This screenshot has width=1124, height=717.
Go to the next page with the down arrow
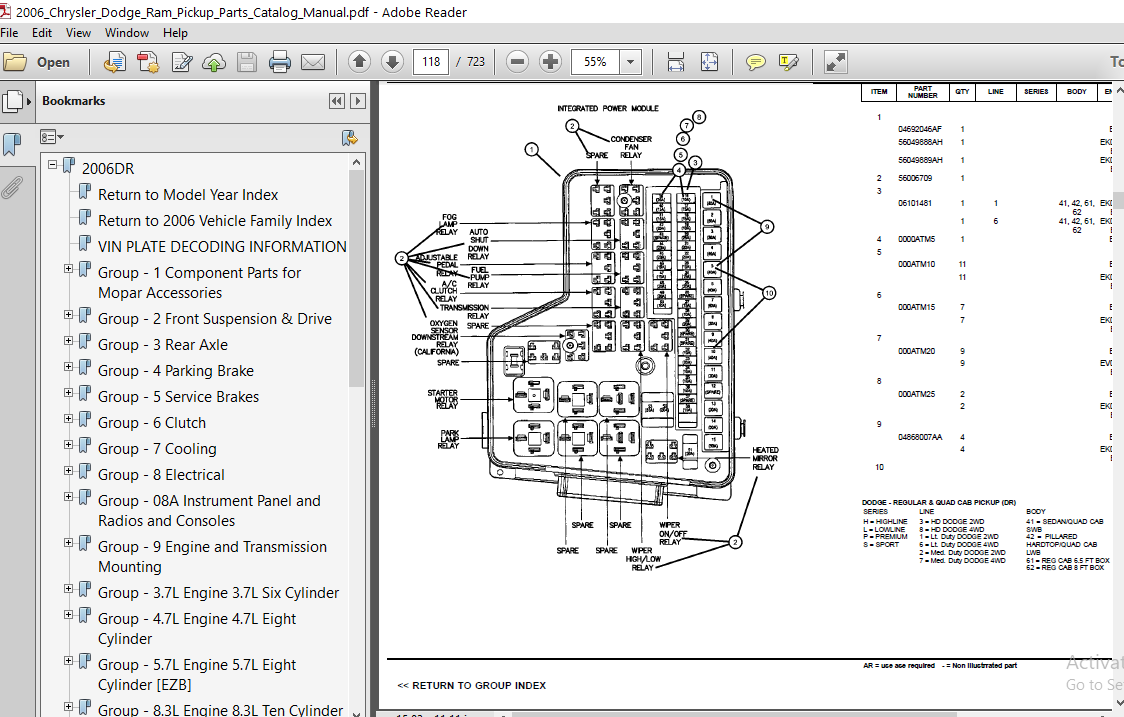coord(392,62)
